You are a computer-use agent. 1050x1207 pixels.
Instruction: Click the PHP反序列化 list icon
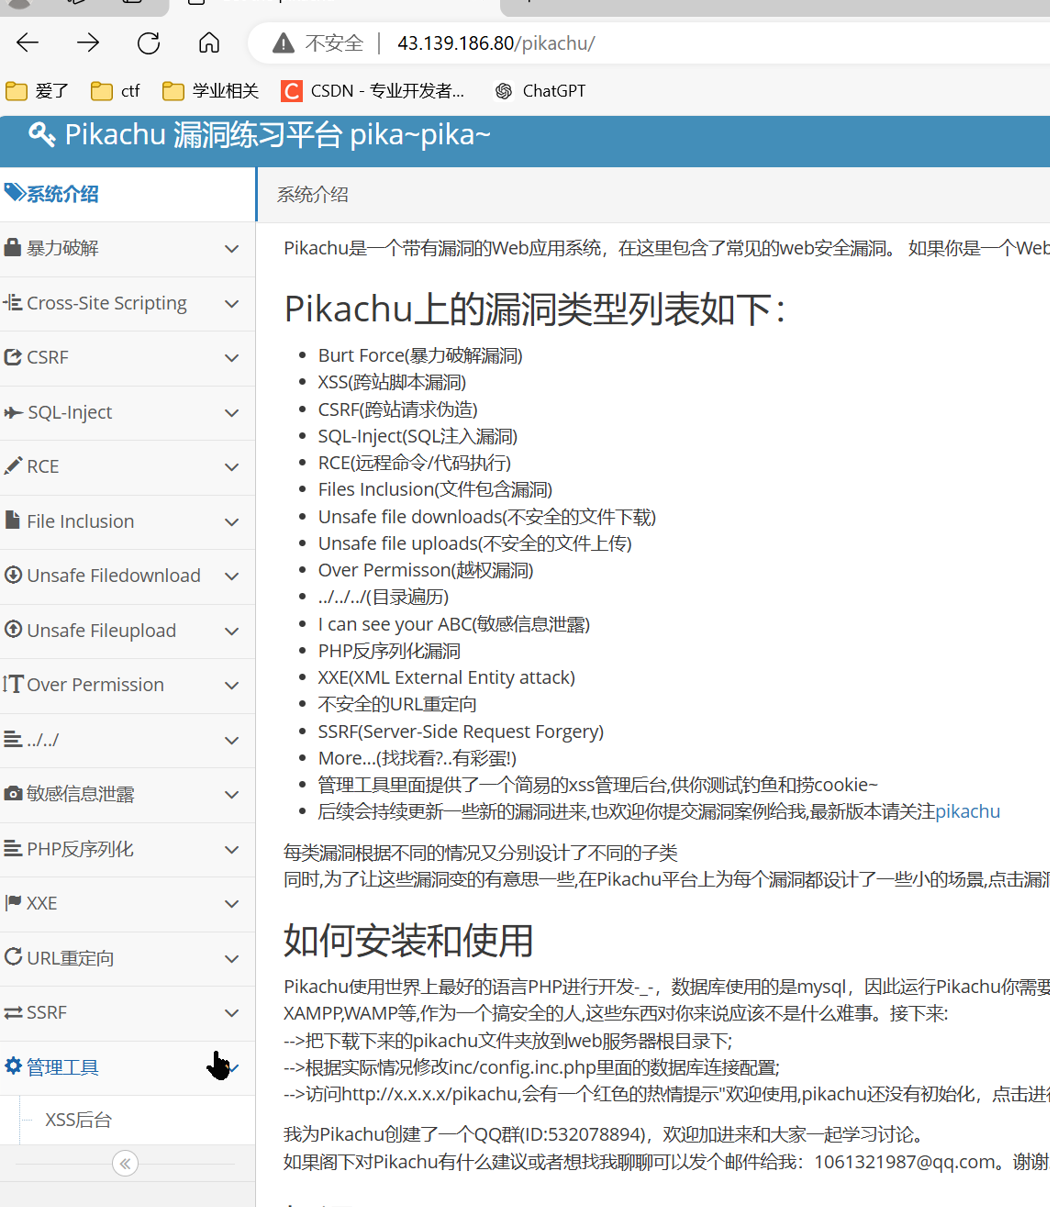13,848
